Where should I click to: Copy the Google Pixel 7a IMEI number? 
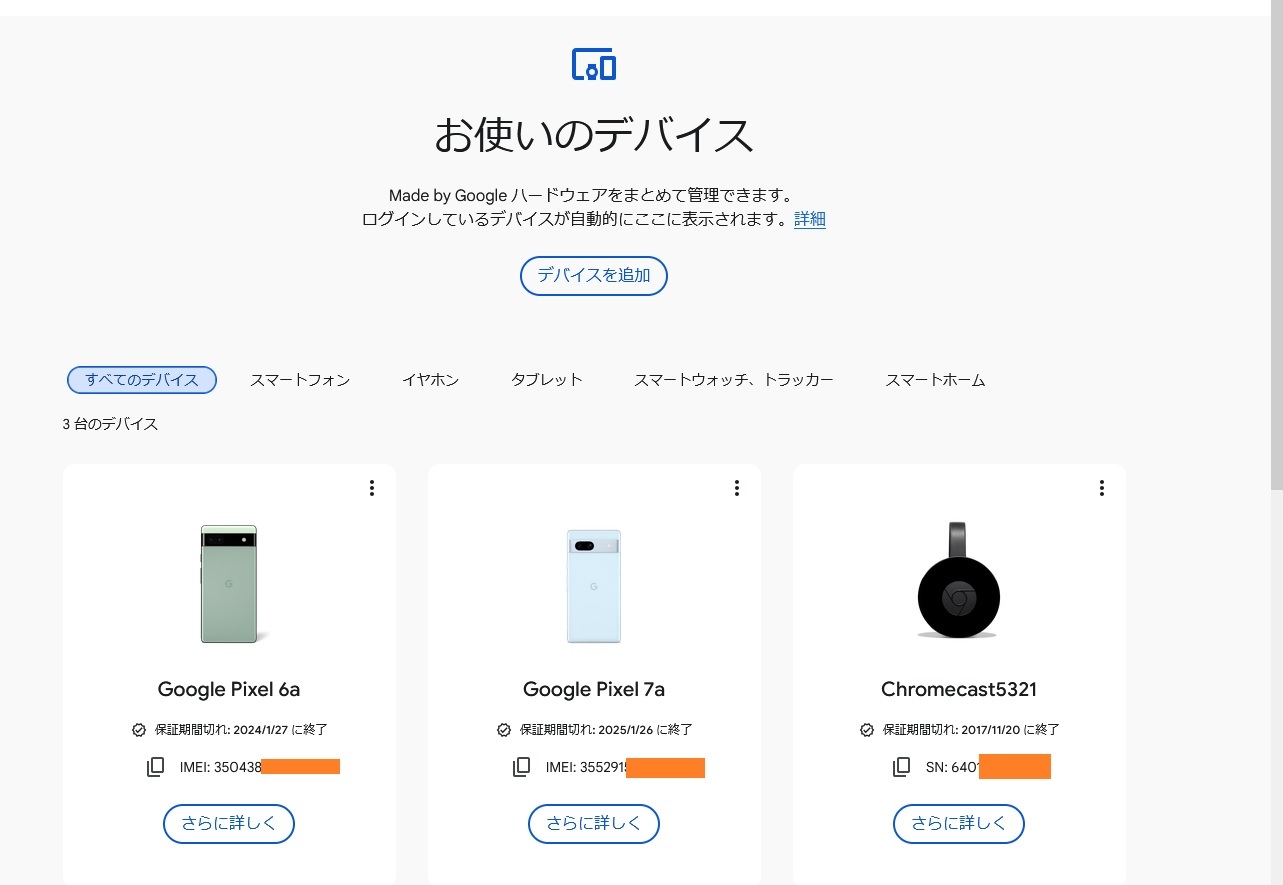click(521, 767)
